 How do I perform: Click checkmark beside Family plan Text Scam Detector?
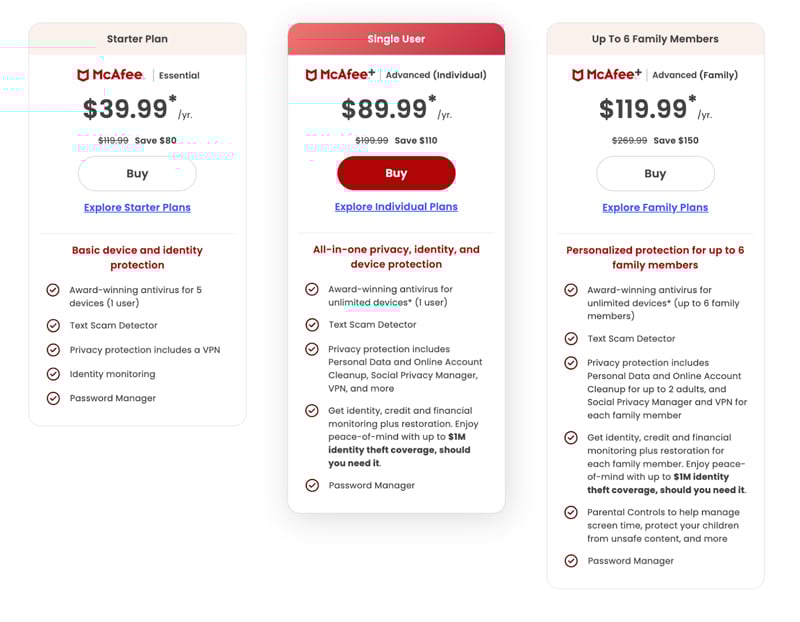[x=571, y=339]
